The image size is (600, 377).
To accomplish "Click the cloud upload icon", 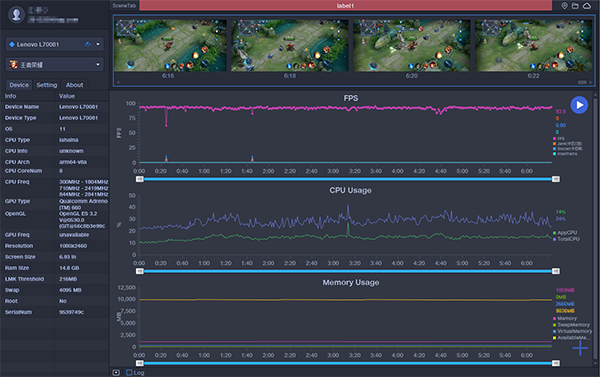I will (x=587, y=6).
